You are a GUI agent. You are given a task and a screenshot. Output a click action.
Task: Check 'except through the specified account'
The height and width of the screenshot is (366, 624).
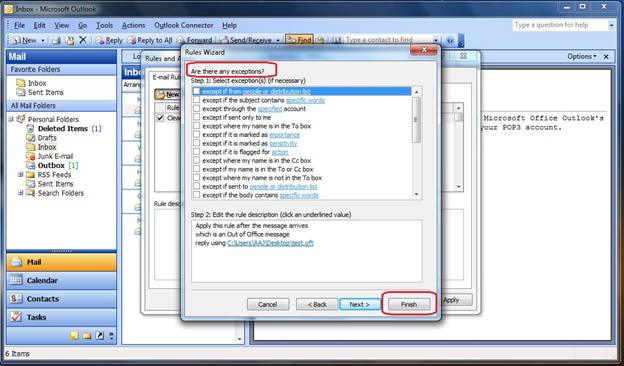pos(196,108)
